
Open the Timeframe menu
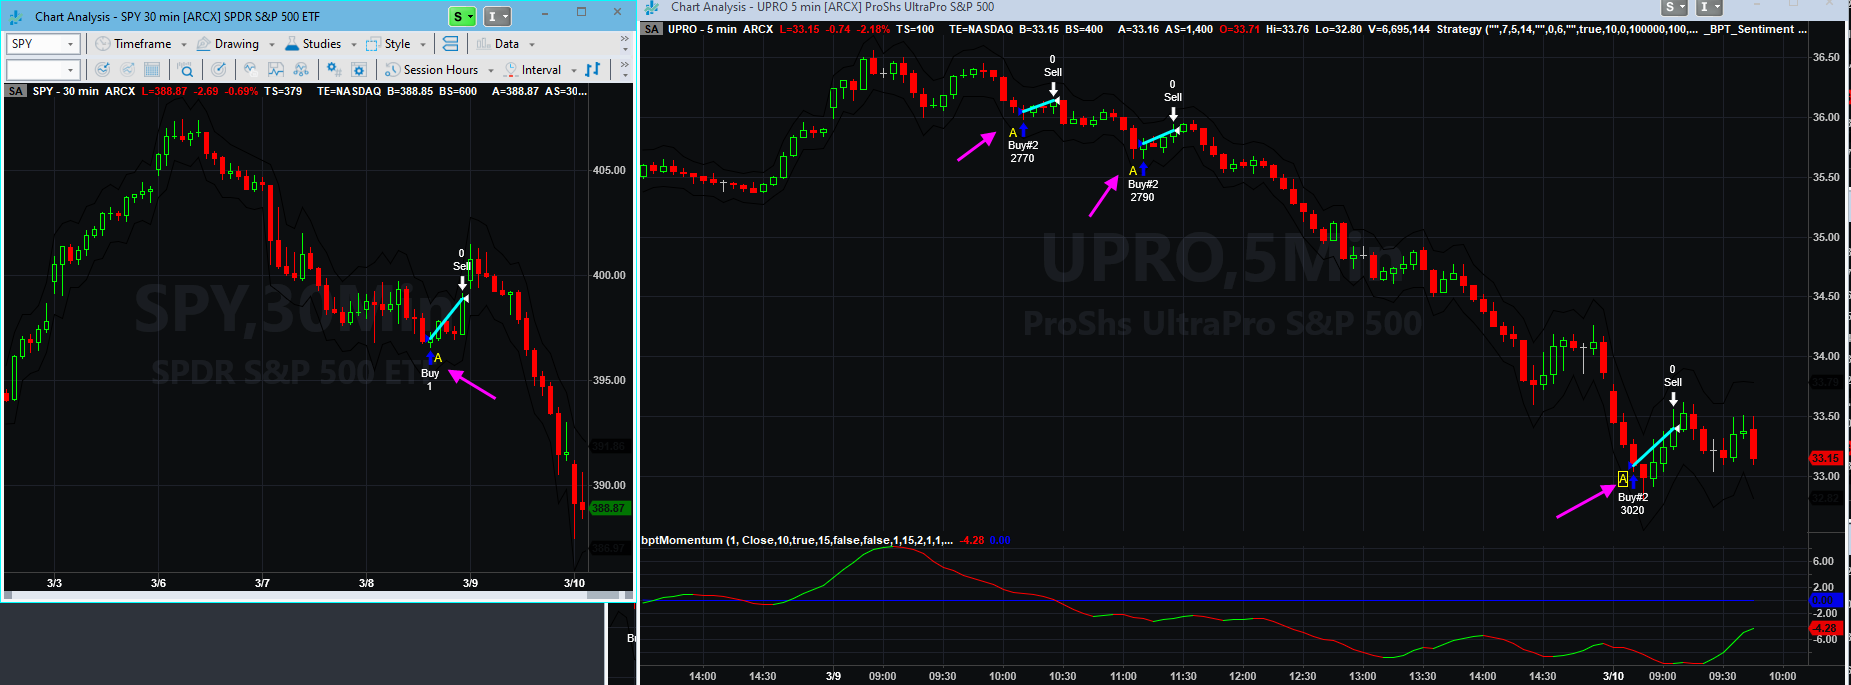pyautogui.click(x=141, y=44)
